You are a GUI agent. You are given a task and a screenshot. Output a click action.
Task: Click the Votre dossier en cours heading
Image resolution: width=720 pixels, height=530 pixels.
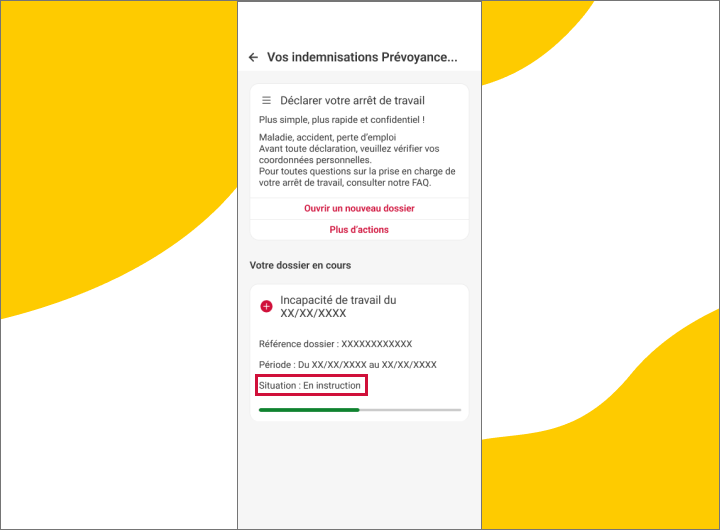pyautogui.click(x=300, y=265)
